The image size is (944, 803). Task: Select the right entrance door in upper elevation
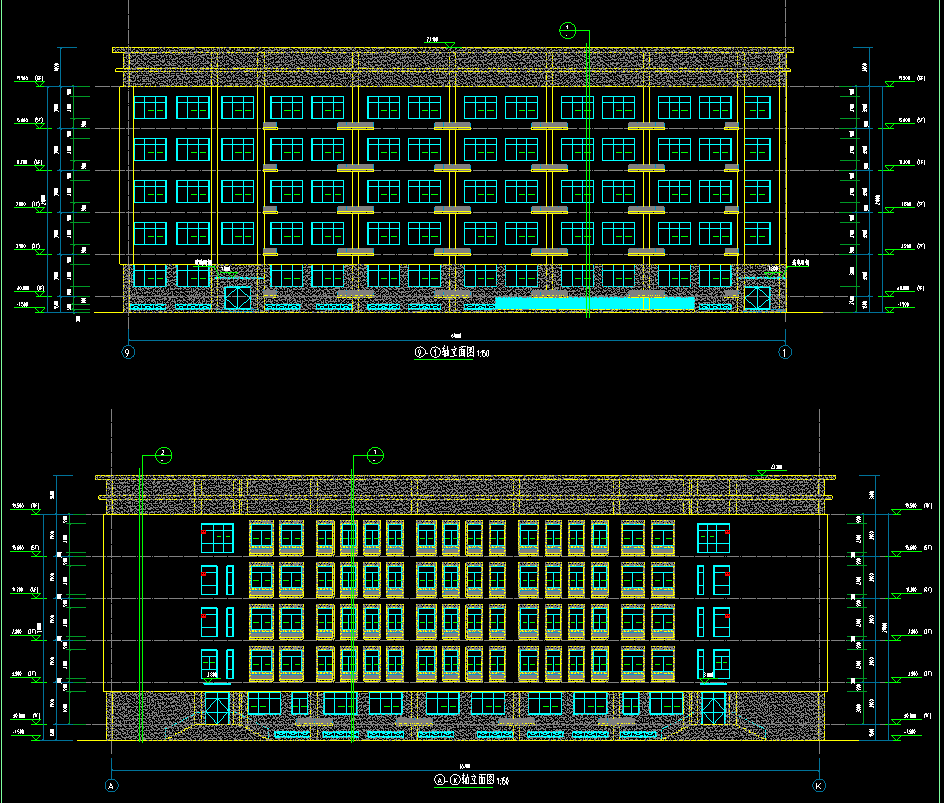click(757, 298)
